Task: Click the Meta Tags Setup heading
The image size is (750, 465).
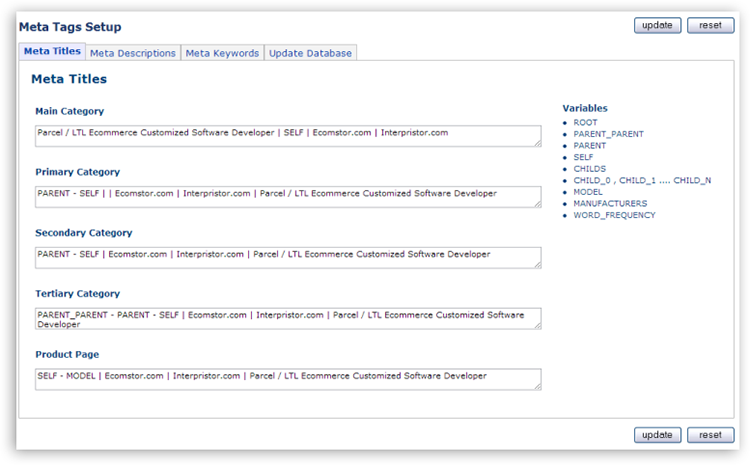Action: [70, 27]
